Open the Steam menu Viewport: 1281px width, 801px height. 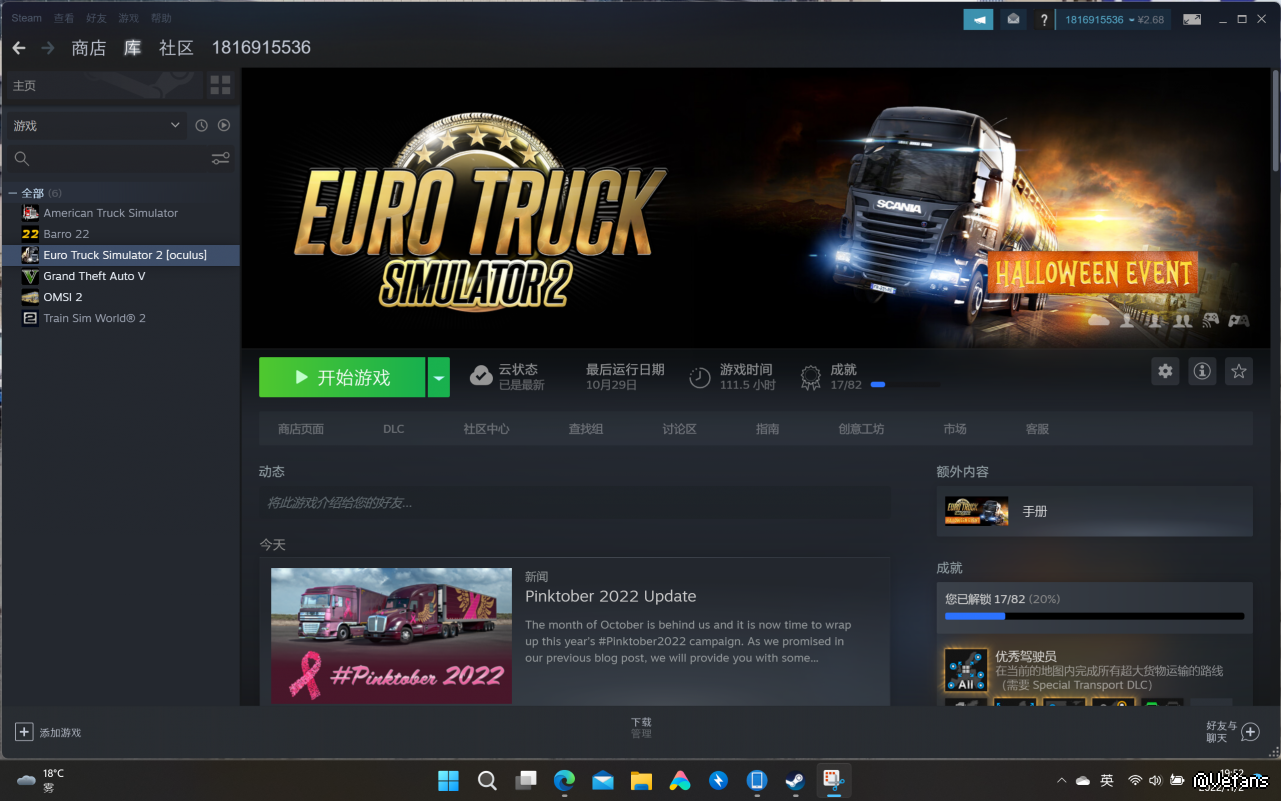pyautogui.click(x=27, y=18)
